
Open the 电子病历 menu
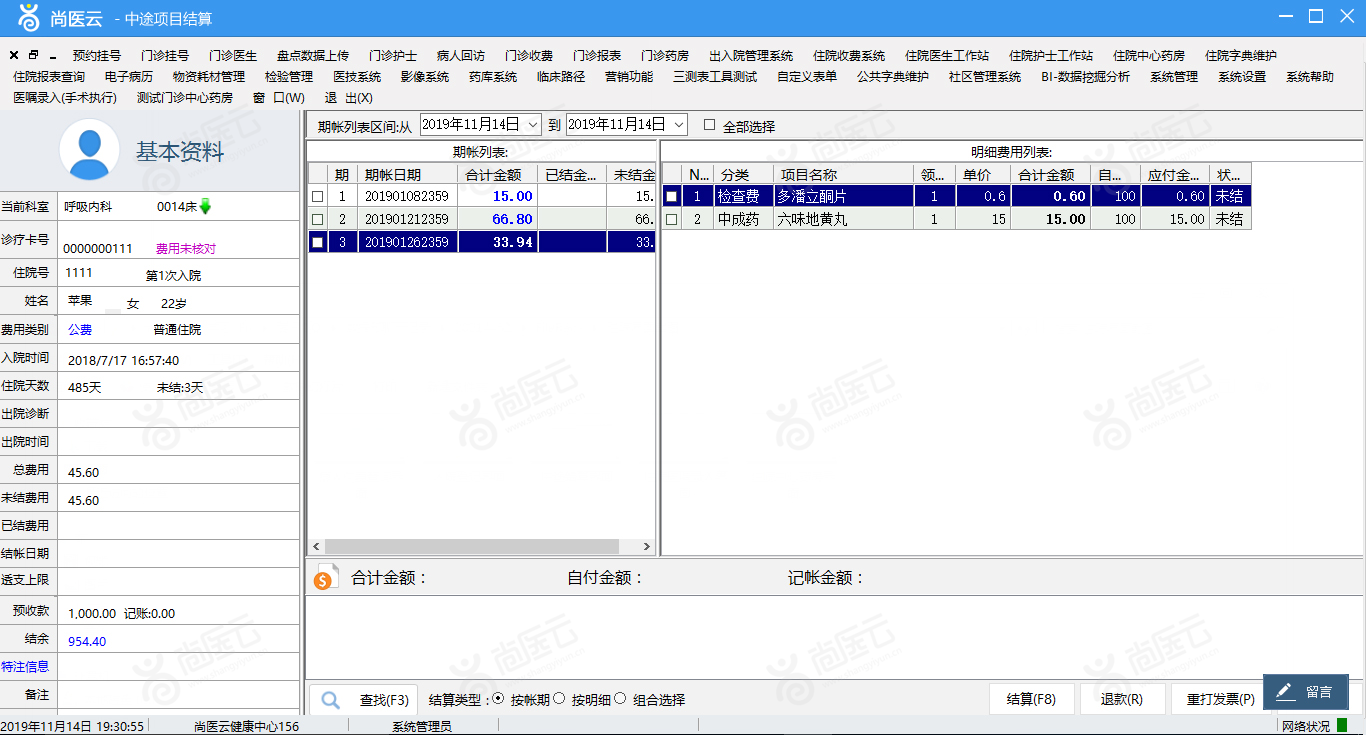click(129, 77)
